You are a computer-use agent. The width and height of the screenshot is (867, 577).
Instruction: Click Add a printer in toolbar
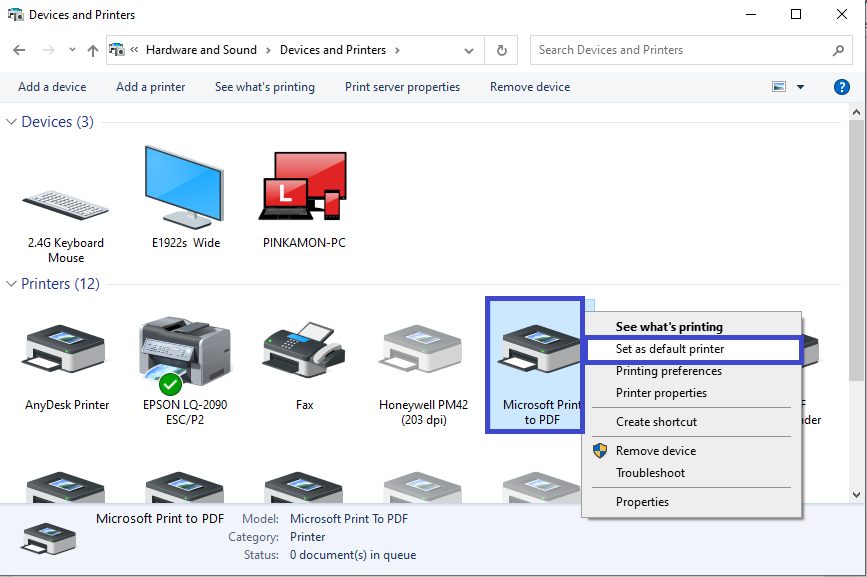150,87
